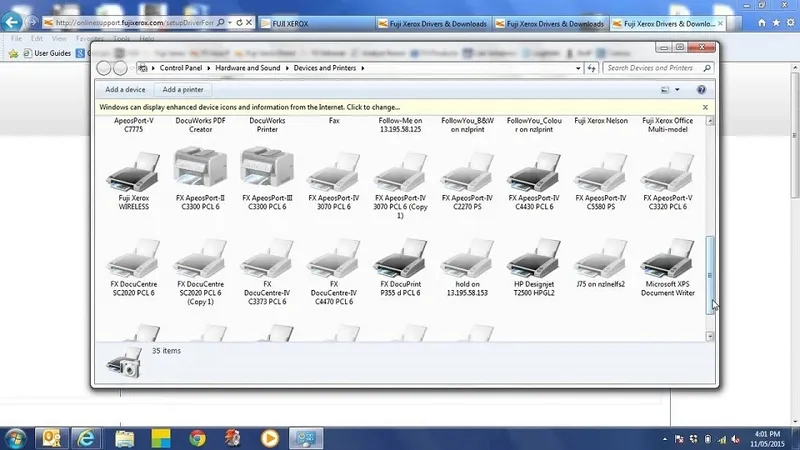Expand the Hardware and Sound breadcrumb arrow

pos(288,68)
